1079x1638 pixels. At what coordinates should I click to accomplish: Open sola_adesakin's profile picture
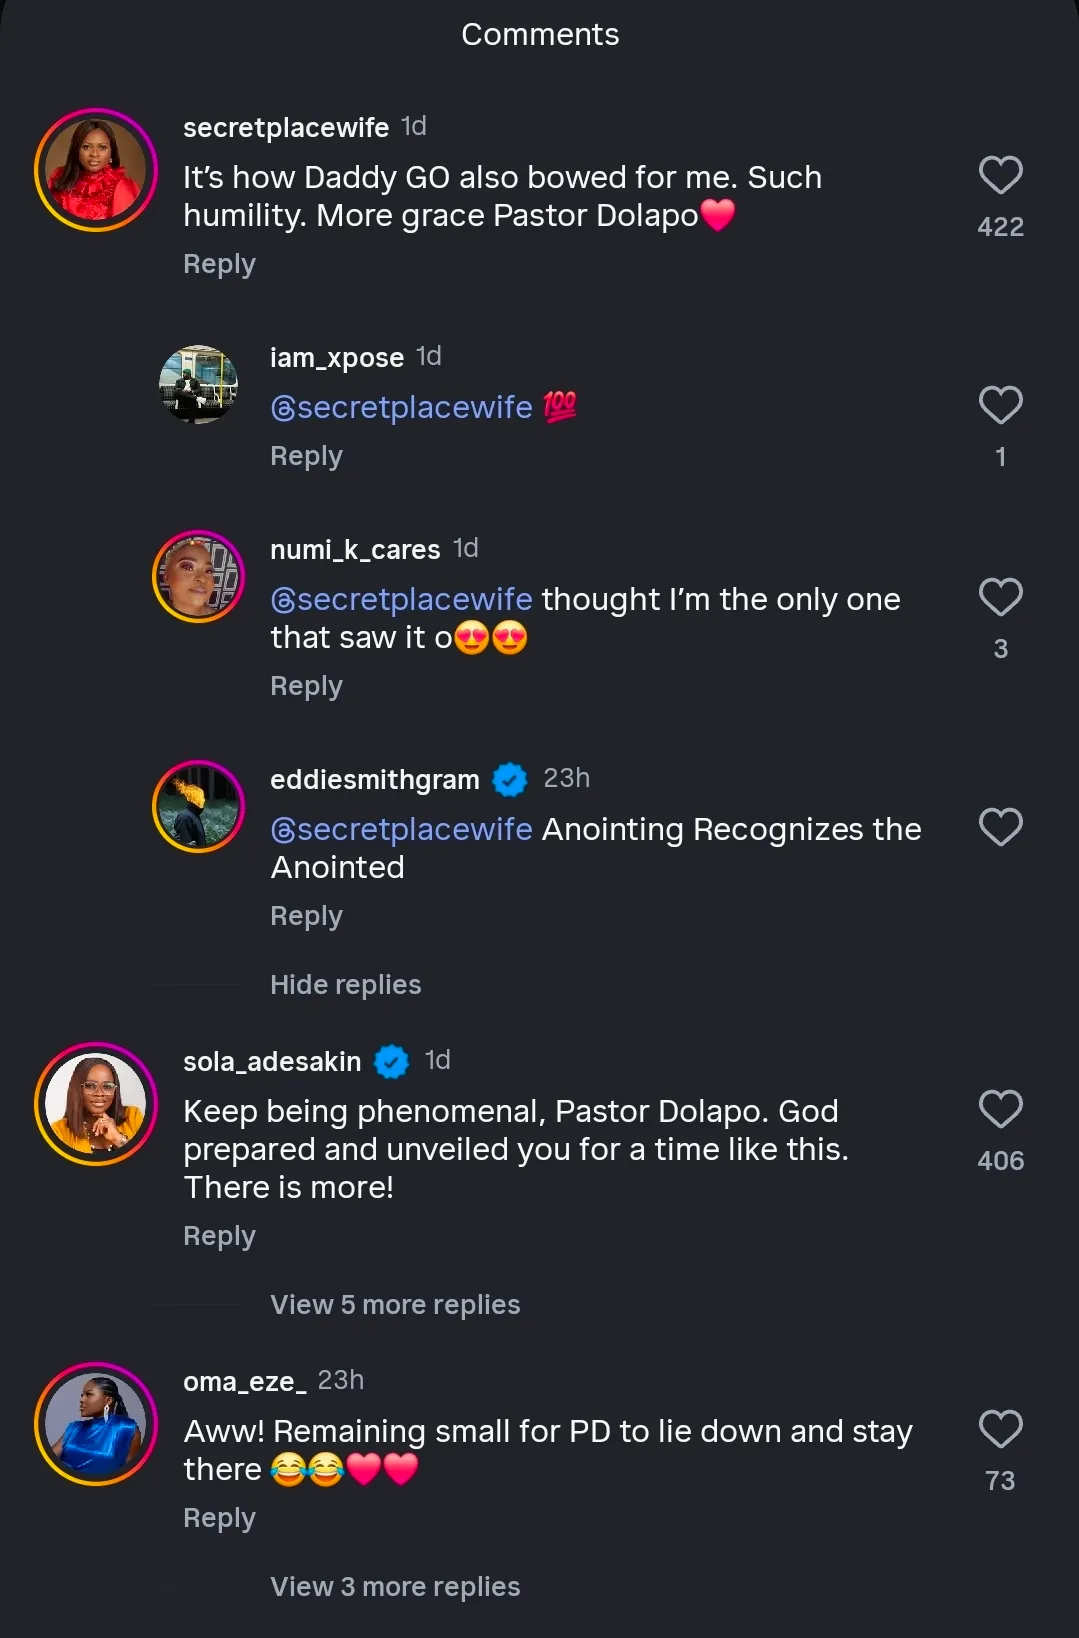tap(96, 1104)
